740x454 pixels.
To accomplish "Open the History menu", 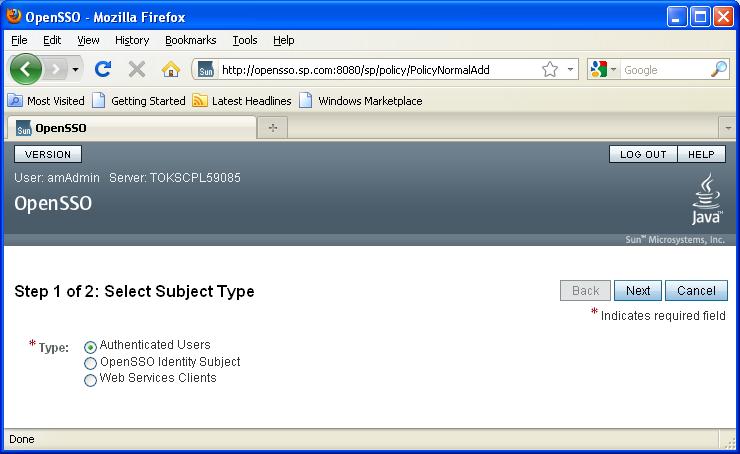I will 132,41.
